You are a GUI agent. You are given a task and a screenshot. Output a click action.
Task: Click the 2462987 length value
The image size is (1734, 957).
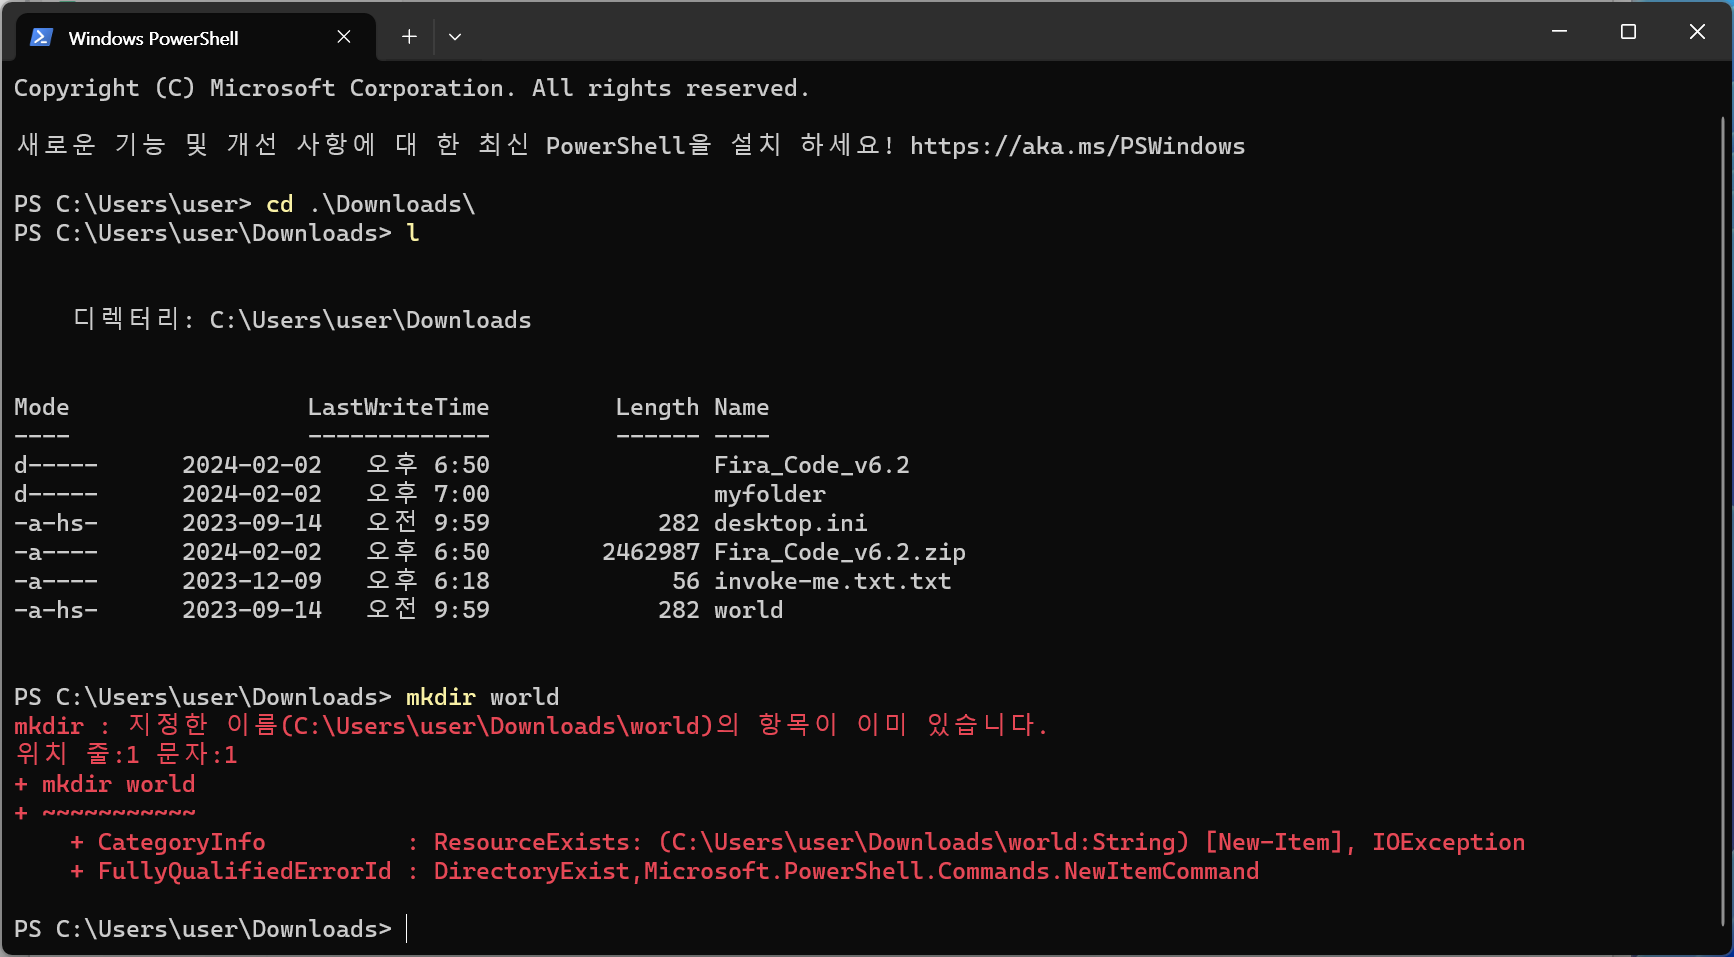(651, 552)
